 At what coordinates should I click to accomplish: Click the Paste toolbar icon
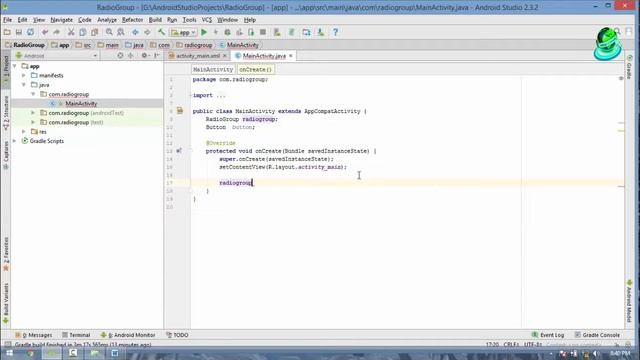[x=95, y=32]
